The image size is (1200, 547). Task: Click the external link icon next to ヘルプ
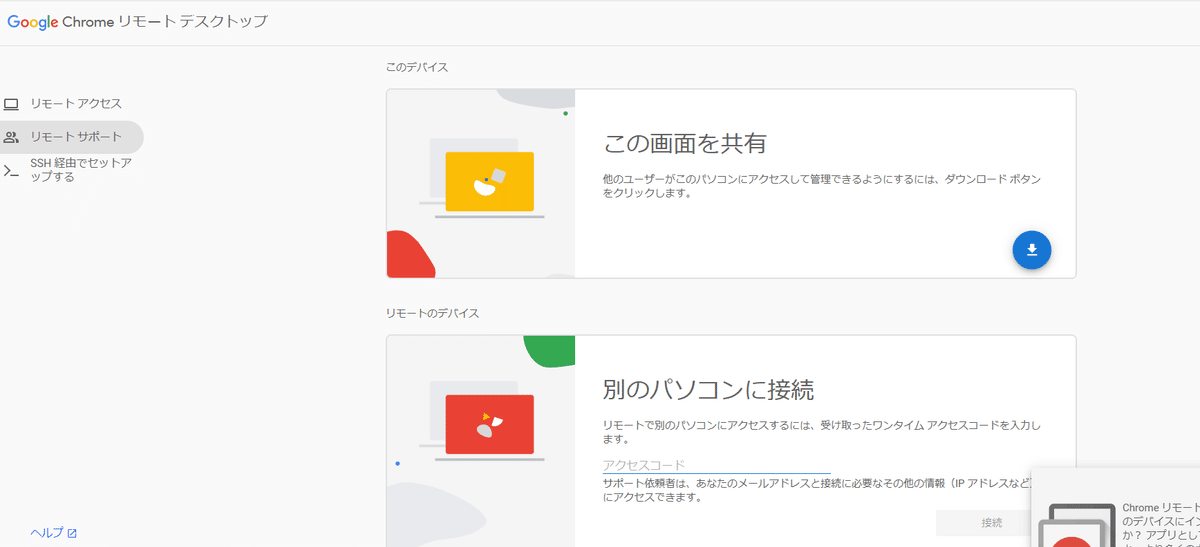point(72,533)
